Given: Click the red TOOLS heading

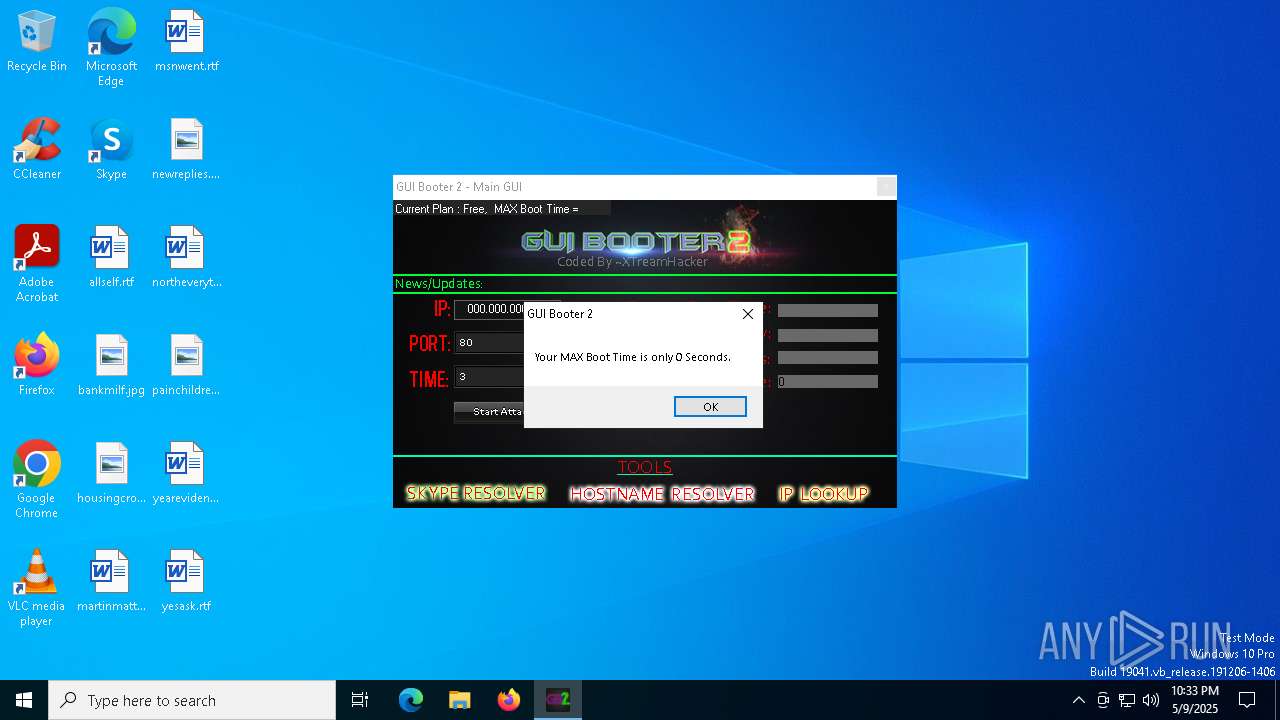Looking at the screenshot, I should tap(645, 467).
